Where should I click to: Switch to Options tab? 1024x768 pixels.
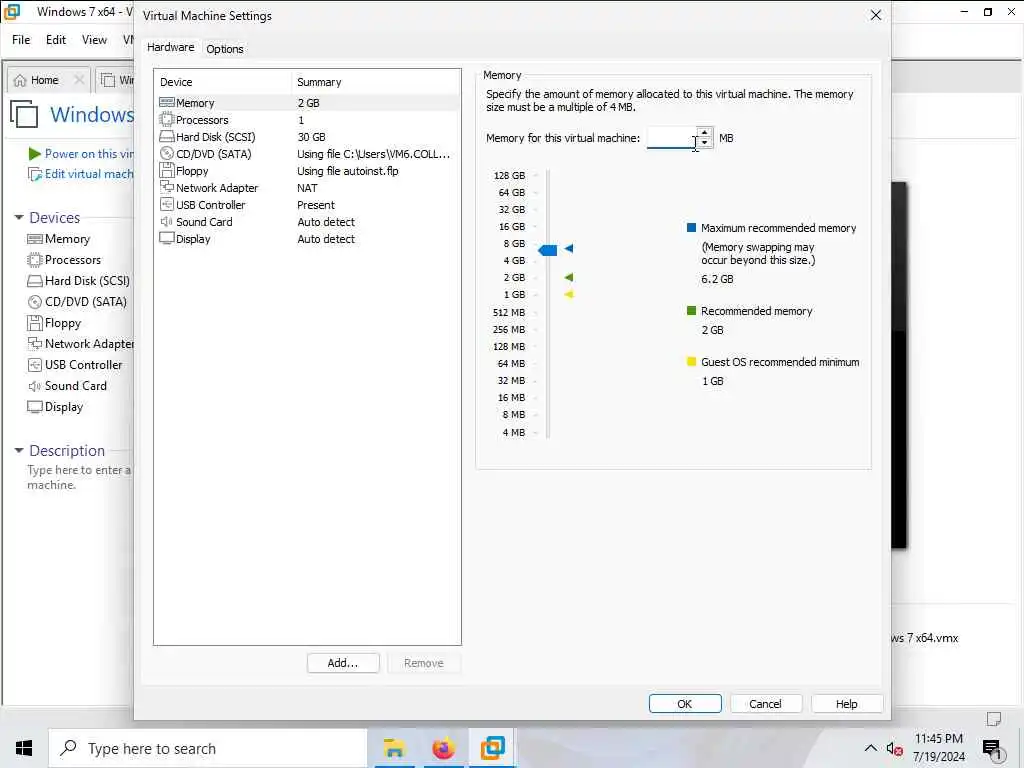(x=225, y=49)
